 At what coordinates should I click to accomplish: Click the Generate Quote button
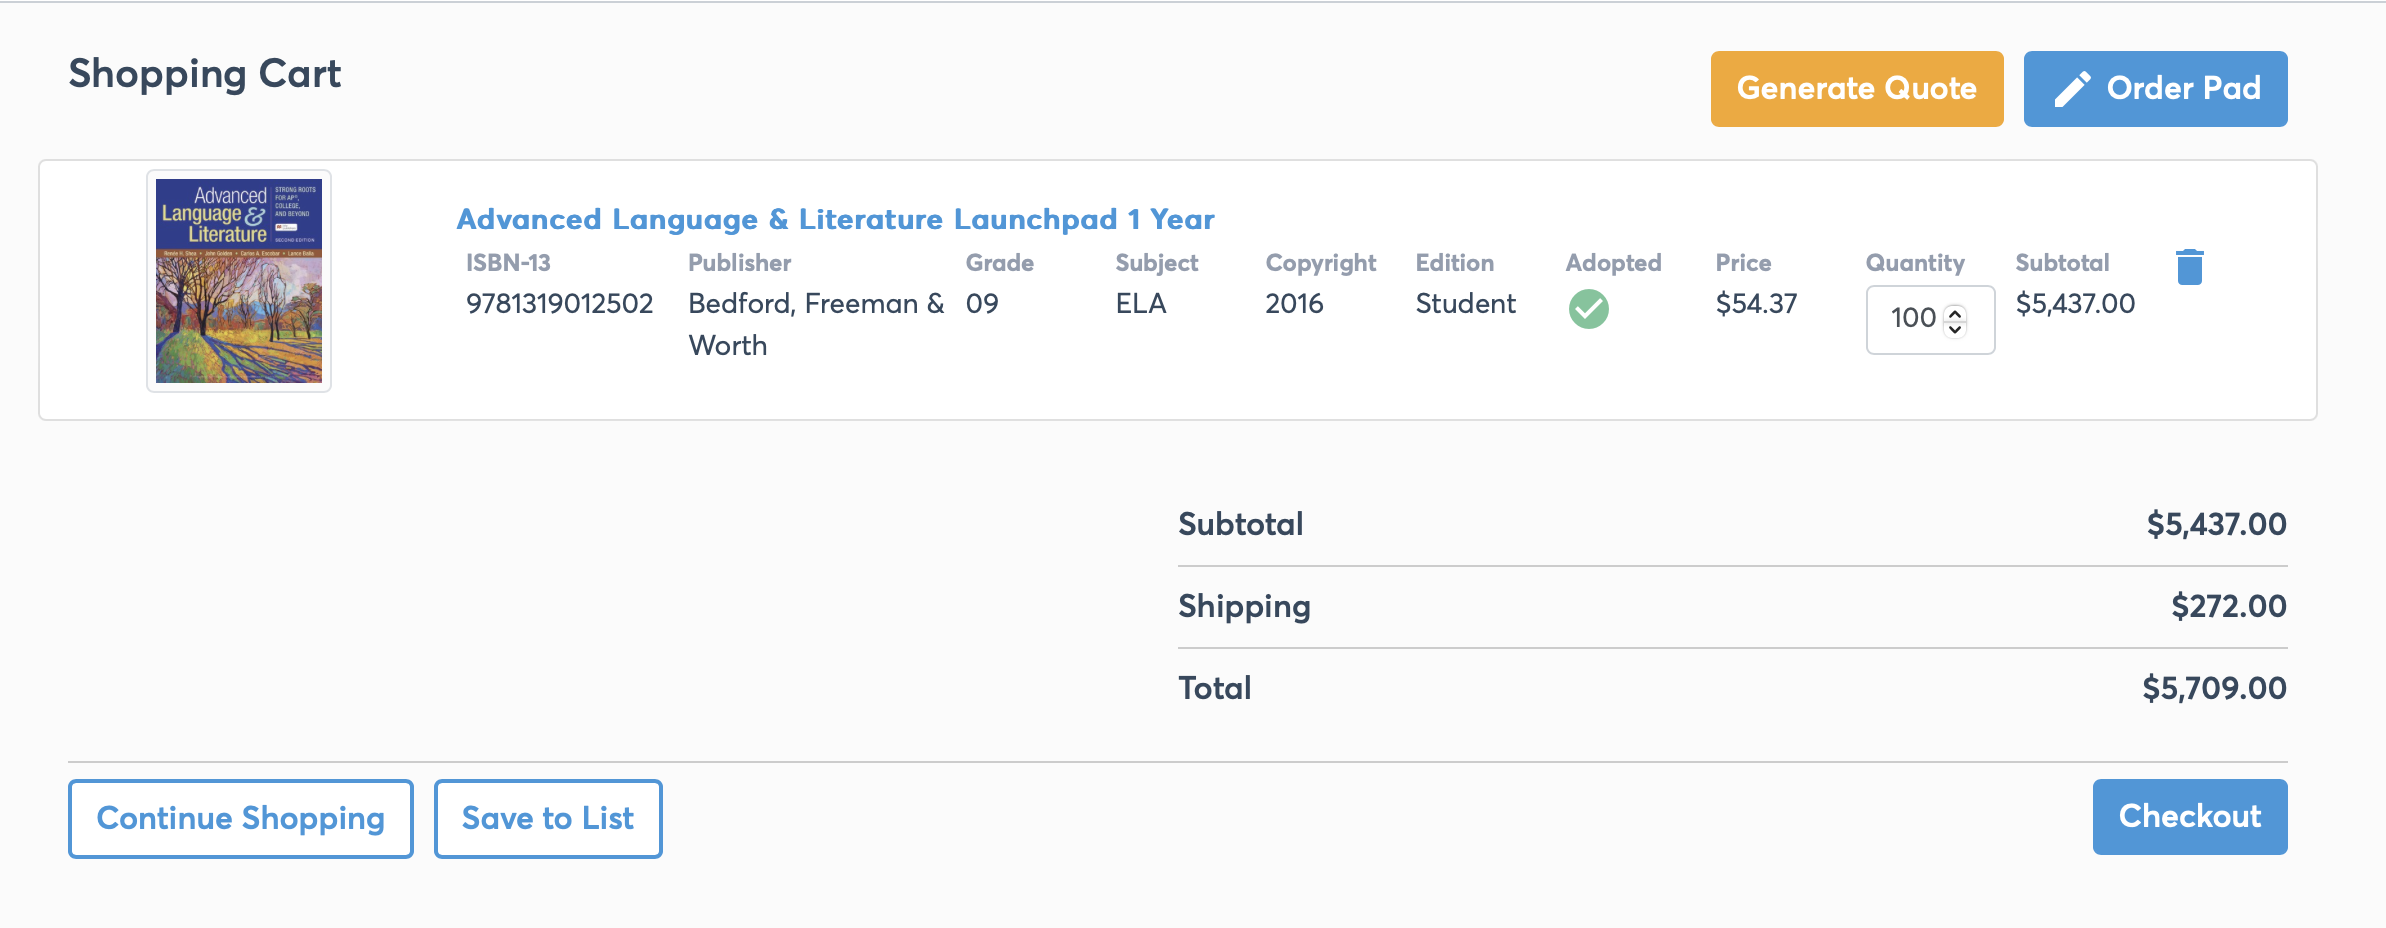1857,89
